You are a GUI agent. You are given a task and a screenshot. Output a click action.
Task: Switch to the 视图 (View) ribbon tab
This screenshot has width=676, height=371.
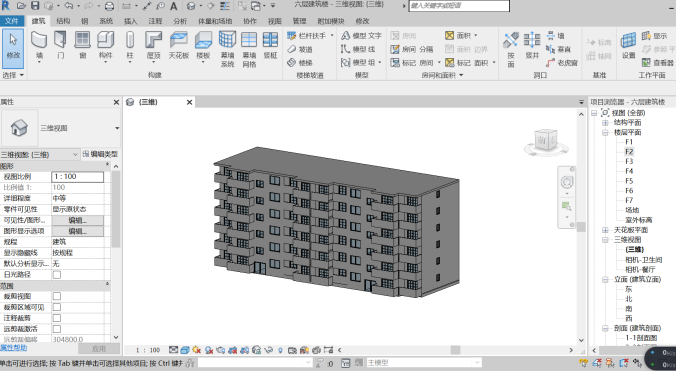point(274,21)
